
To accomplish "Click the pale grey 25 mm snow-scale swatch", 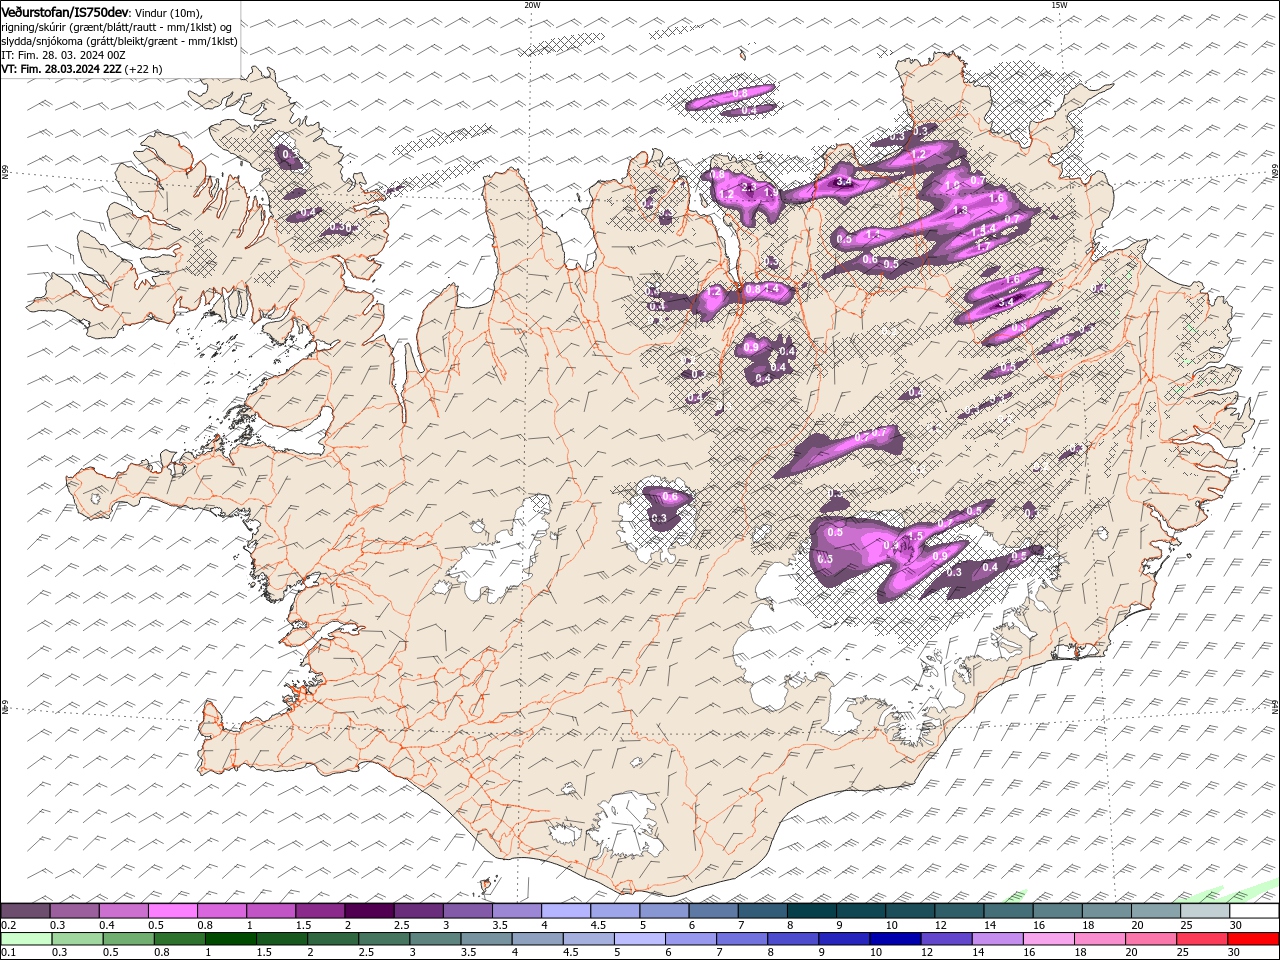I will 1205,911.
